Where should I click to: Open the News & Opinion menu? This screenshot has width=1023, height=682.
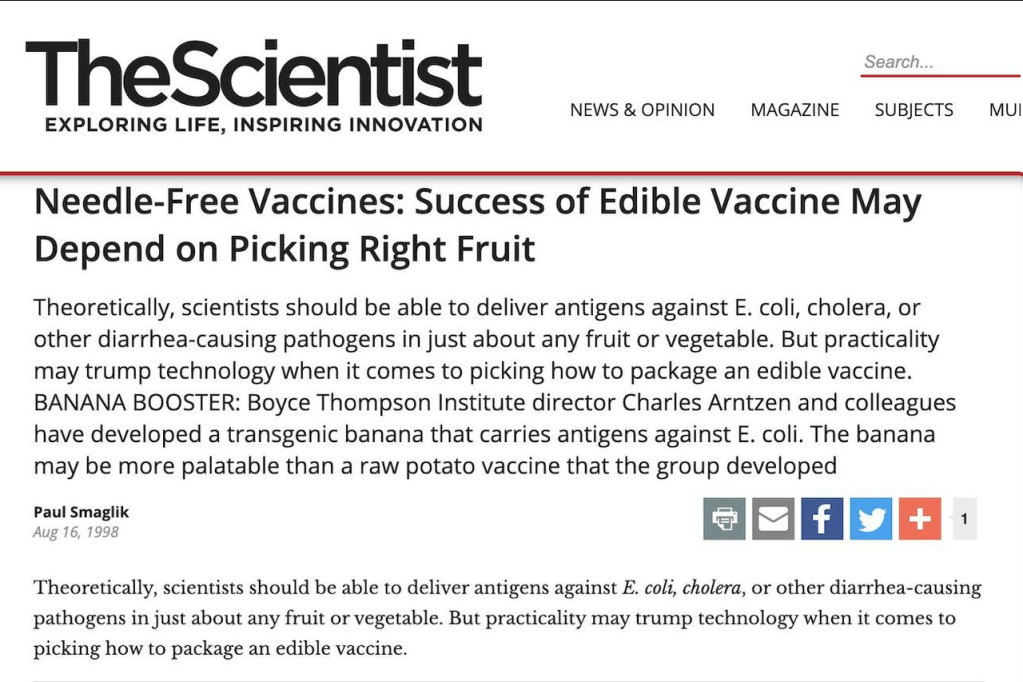pyautogui.click(x=642, y=110)
